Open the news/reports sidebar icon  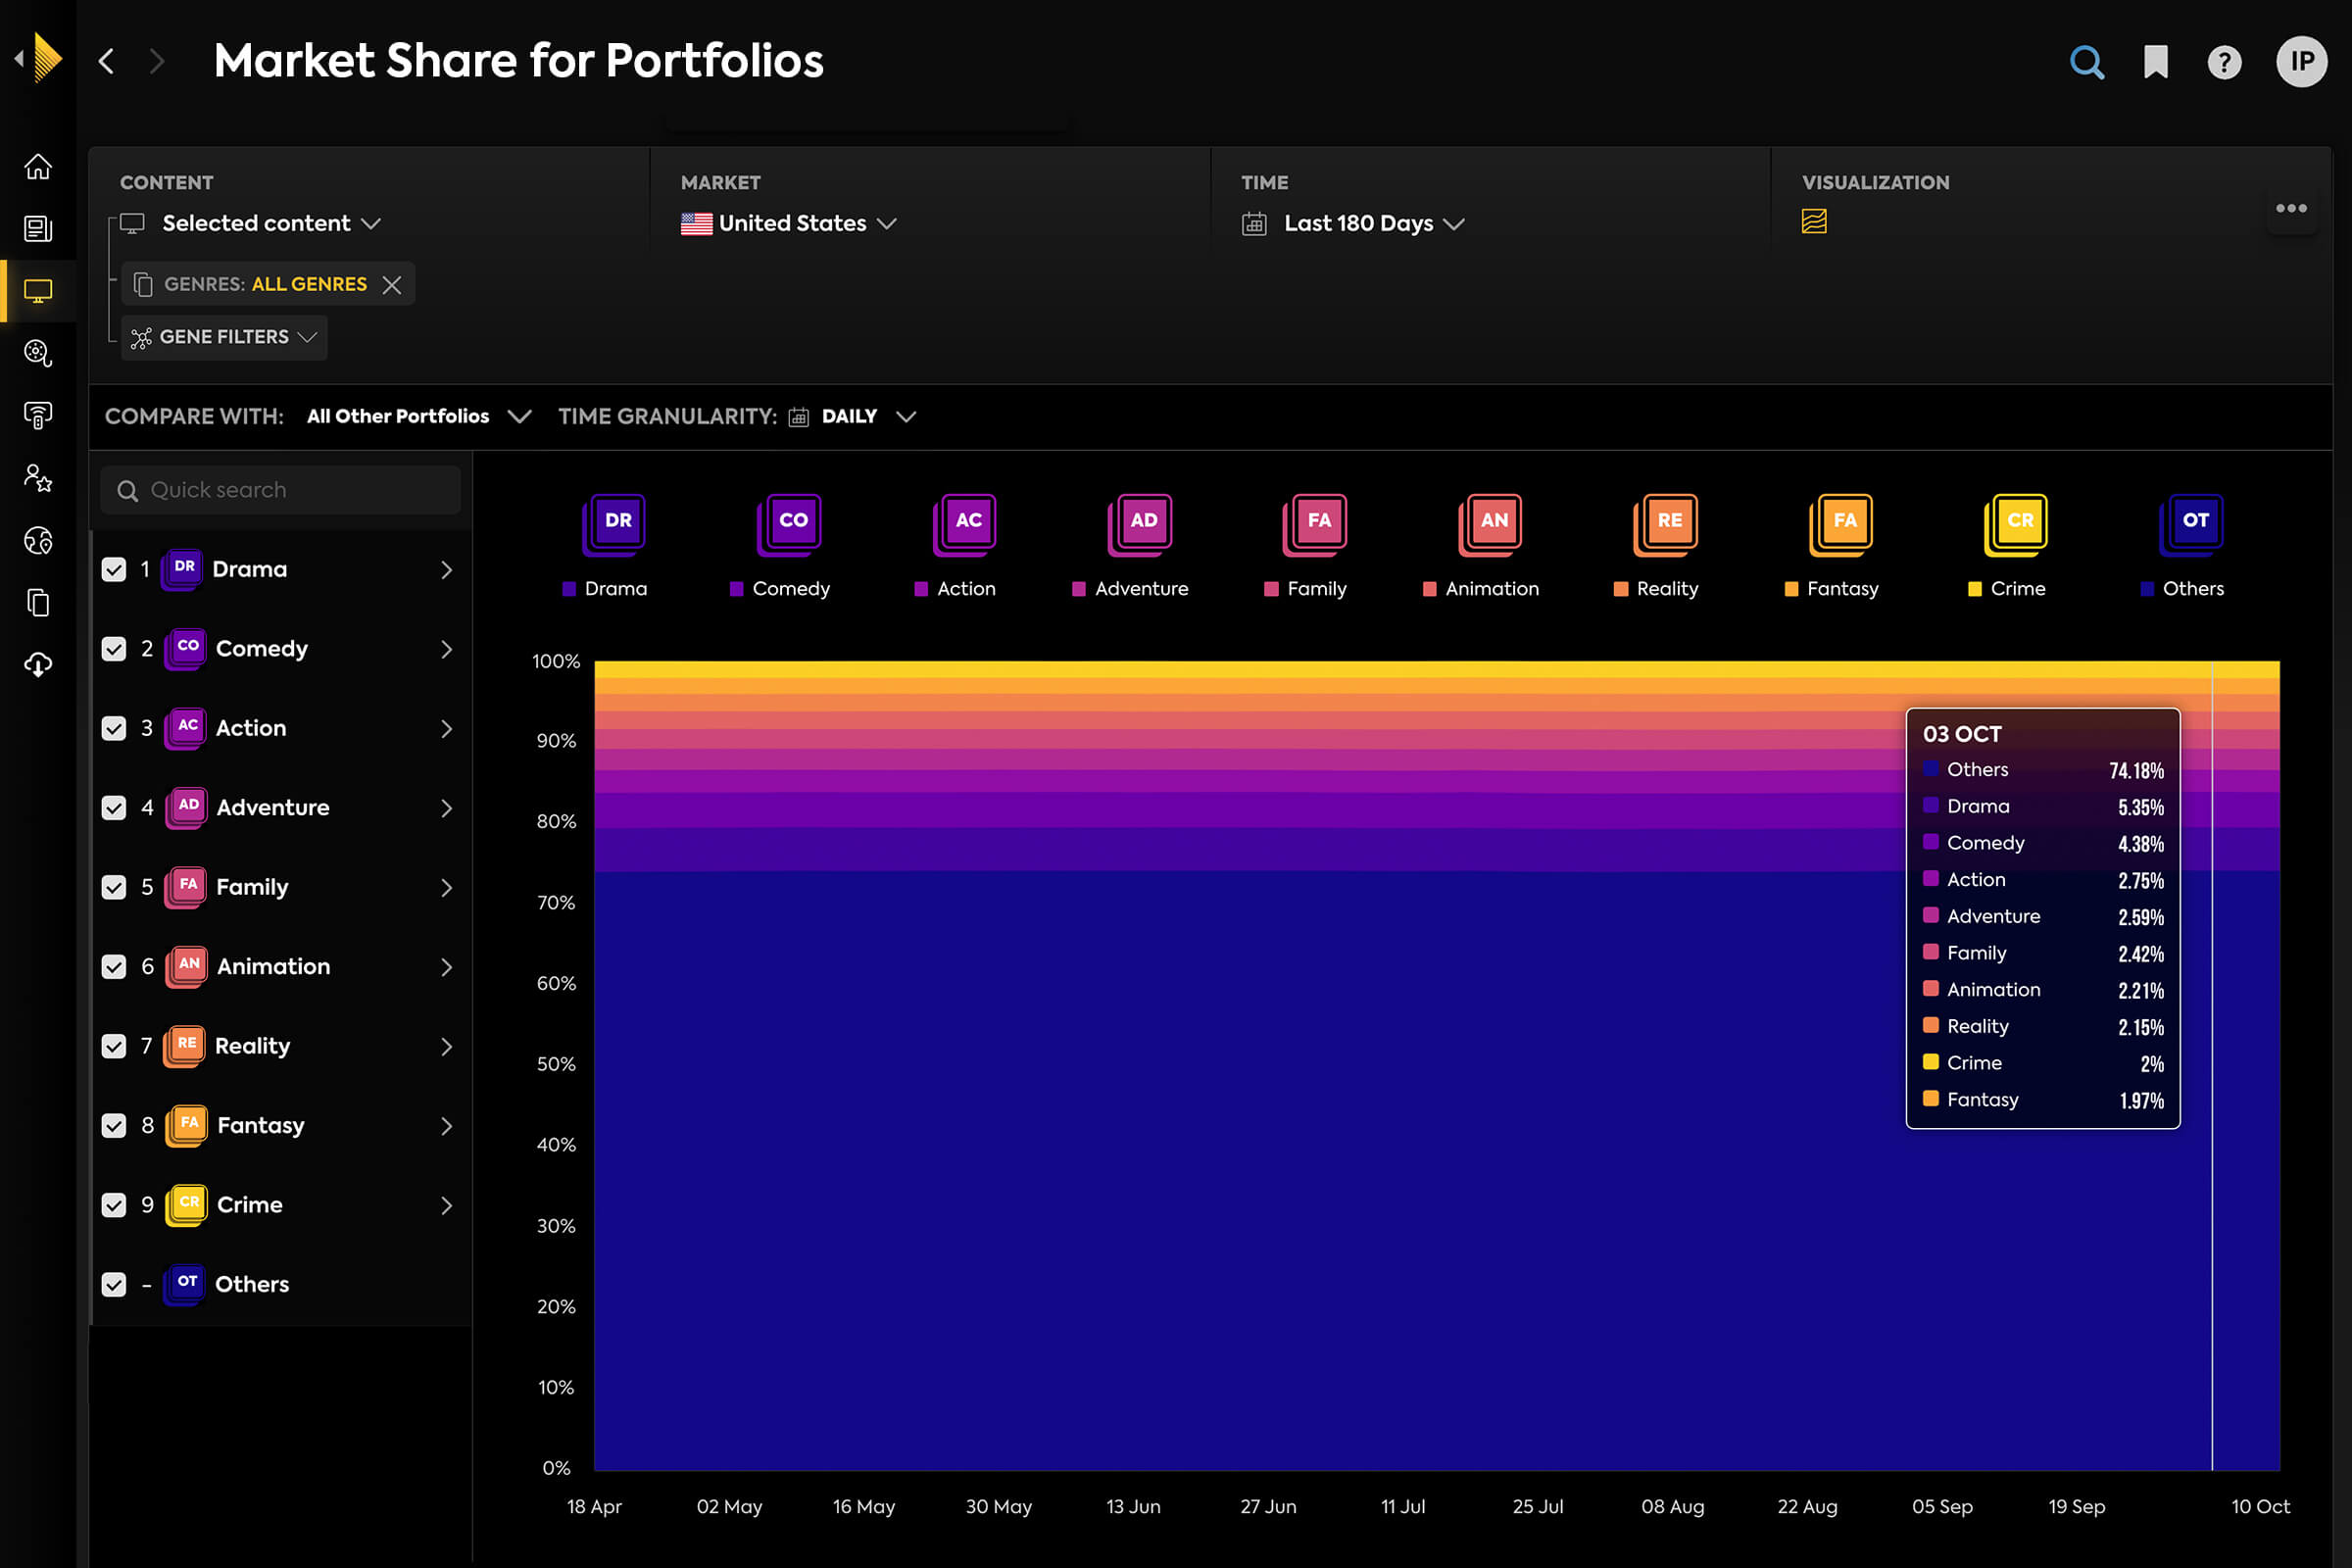[x=38, y=229]
